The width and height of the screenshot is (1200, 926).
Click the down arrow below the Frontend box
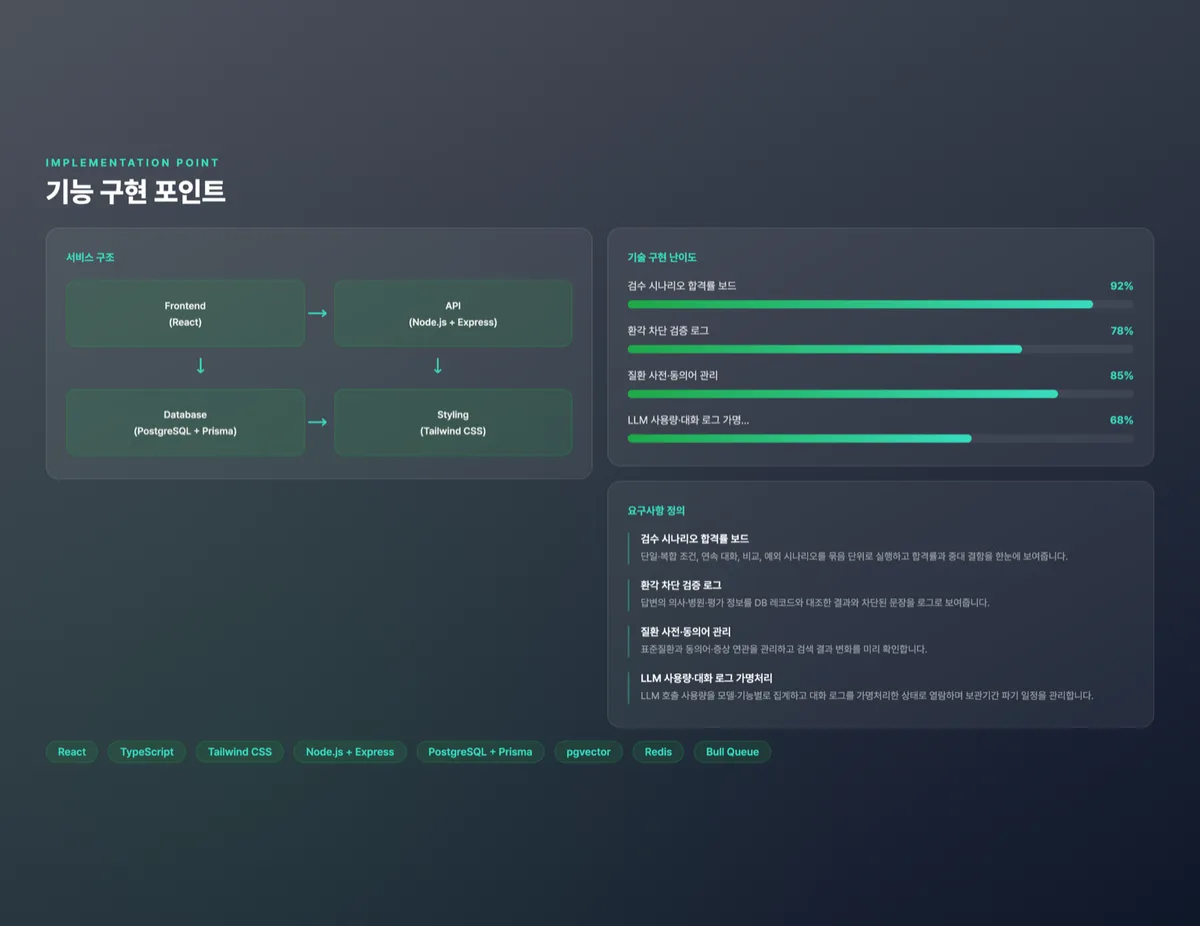click(200, 366)
